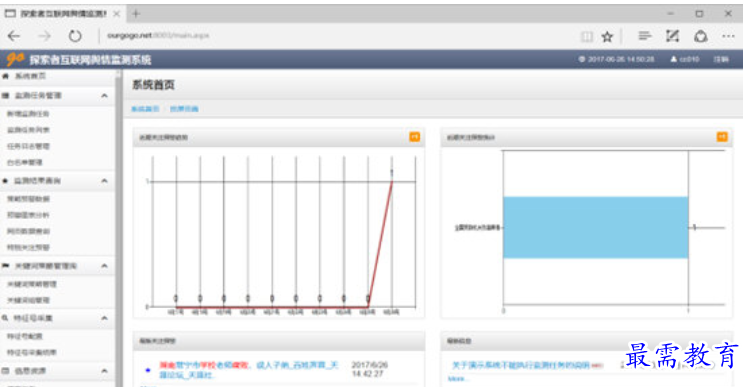This screenshot has width=747, height=387.
Task: Click the red trend line peak data point
Action: point(392,181)
